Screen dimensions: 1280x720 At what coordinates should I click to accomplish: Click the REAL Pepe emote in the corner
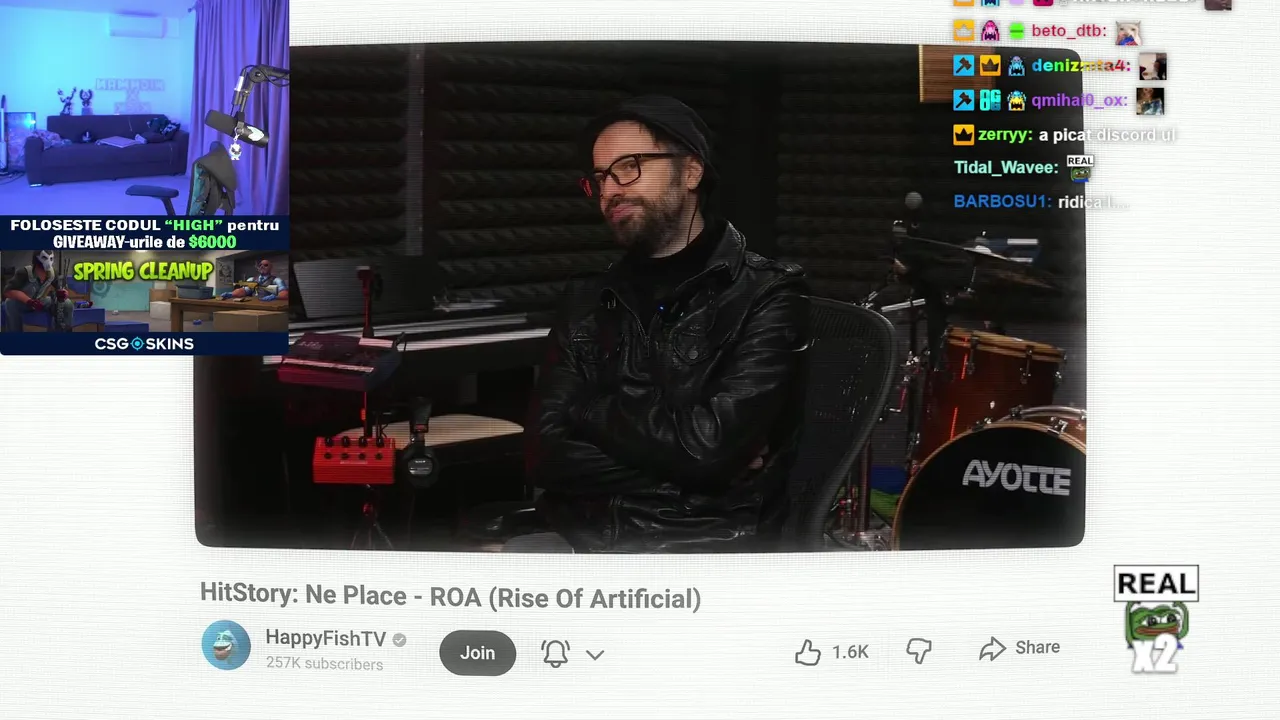[1156, 620]
